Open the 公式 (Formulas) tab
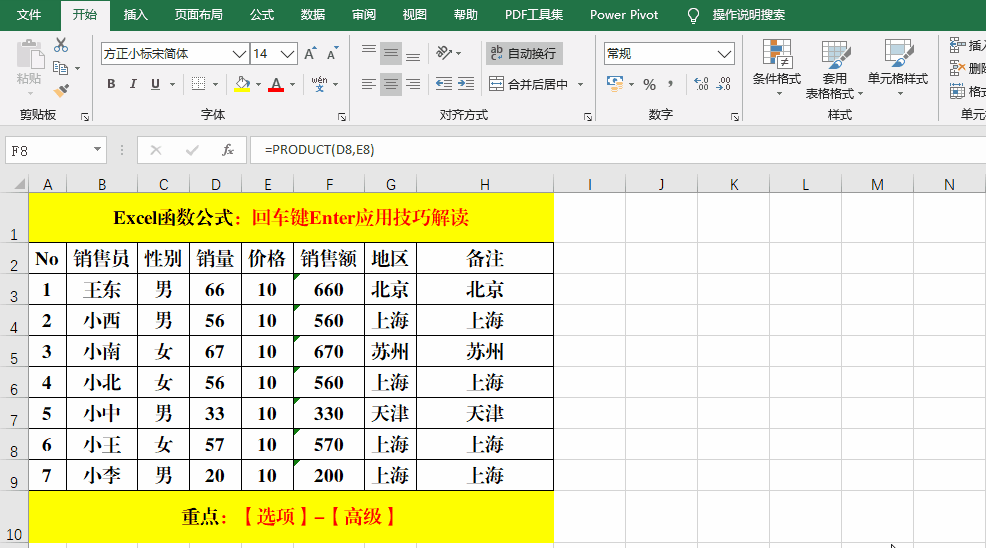Screen dimensions: 986x548 [x=262, y=15]
